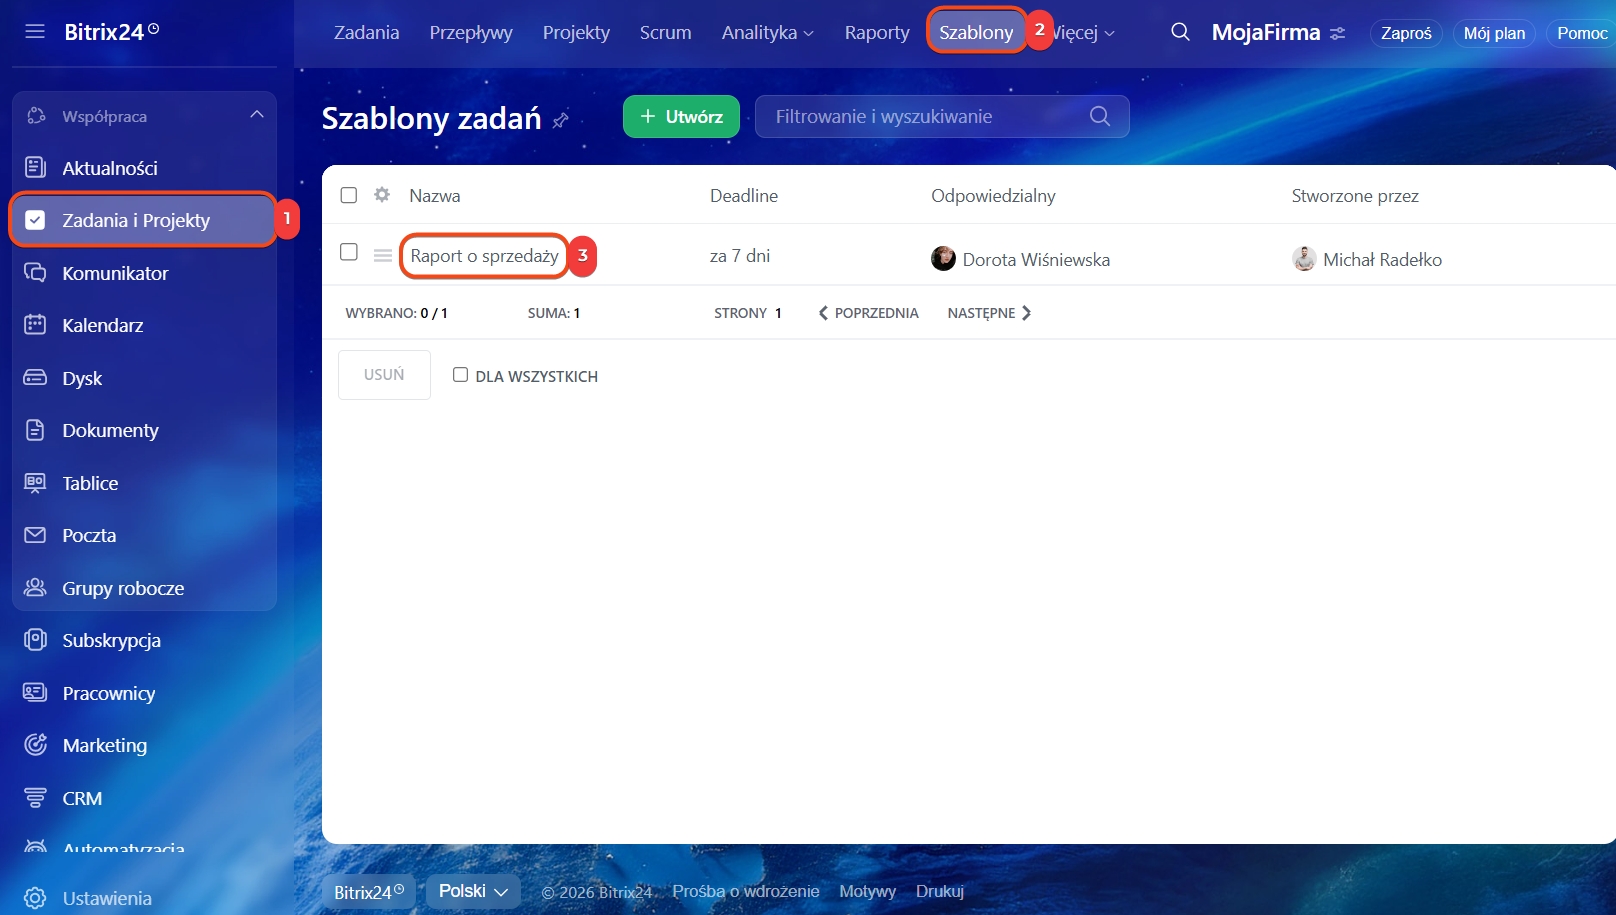Click the Drukuj footer link
Image resolution: width=1616 pixels, height=915 pixels.
click(940, 891)
